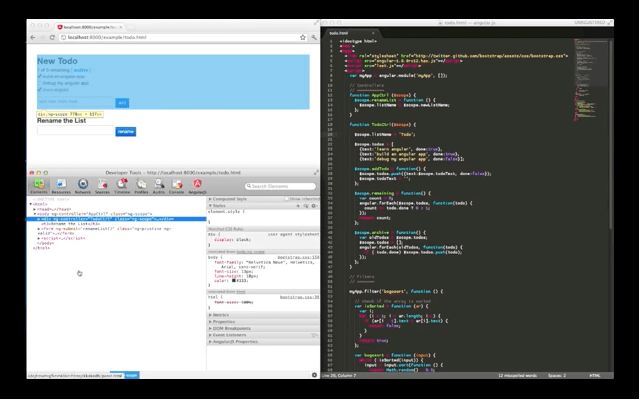Open the bootstrap.css link for html rule
The height and width of the screenshot is (400, 640).
(x=299, y=297)
